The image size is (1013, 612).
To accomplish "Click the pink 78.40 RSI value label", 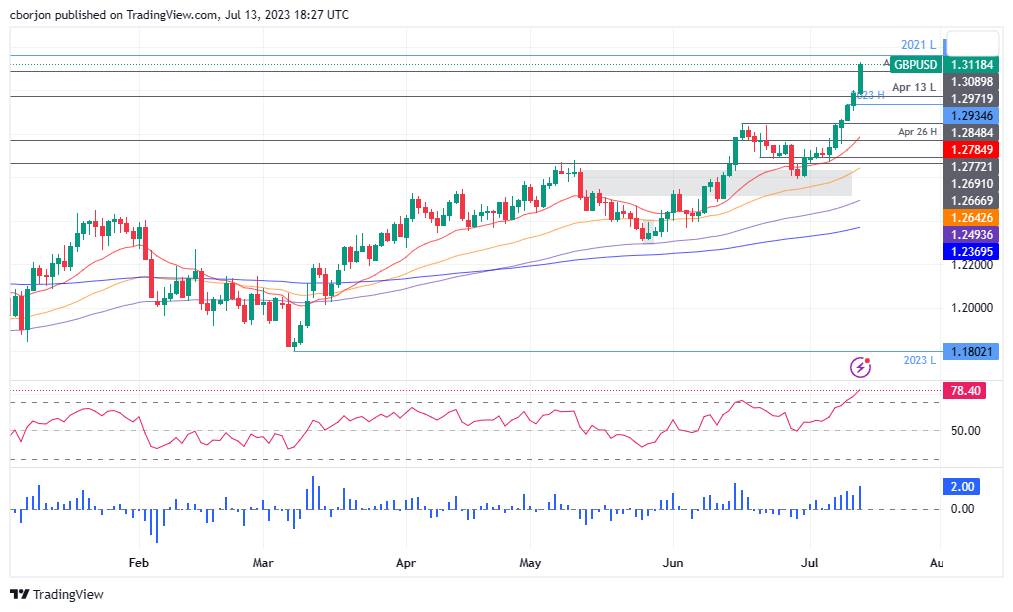I will [967, 391].
